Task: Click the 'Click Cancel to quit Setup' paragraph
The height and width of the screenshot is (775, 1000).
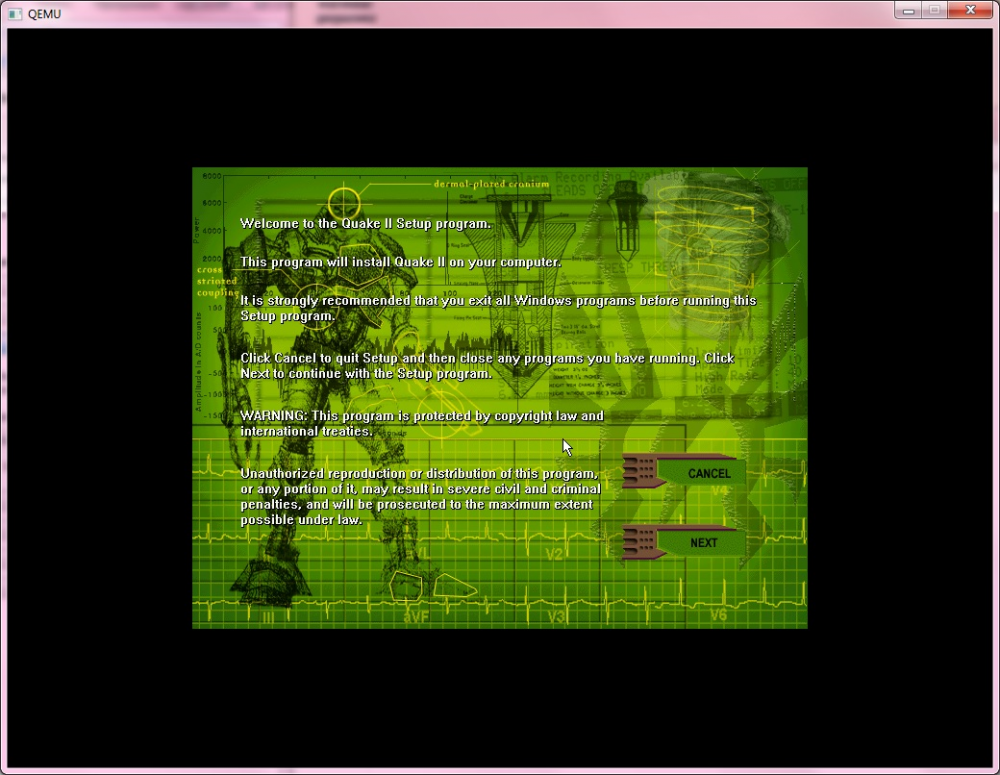Action: point(487,365)
